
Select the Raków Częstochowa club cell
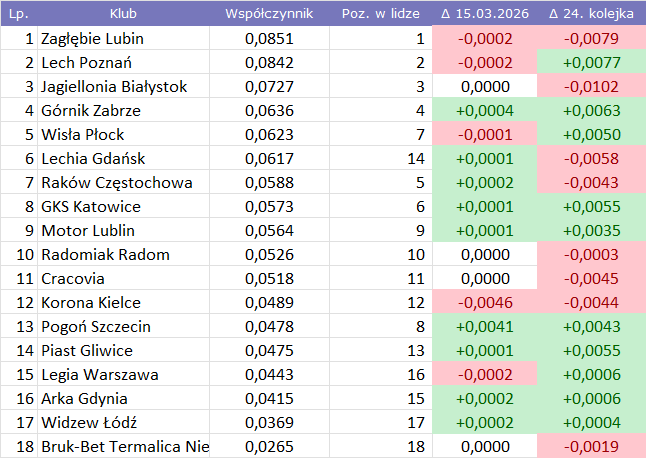click(116, 183)
